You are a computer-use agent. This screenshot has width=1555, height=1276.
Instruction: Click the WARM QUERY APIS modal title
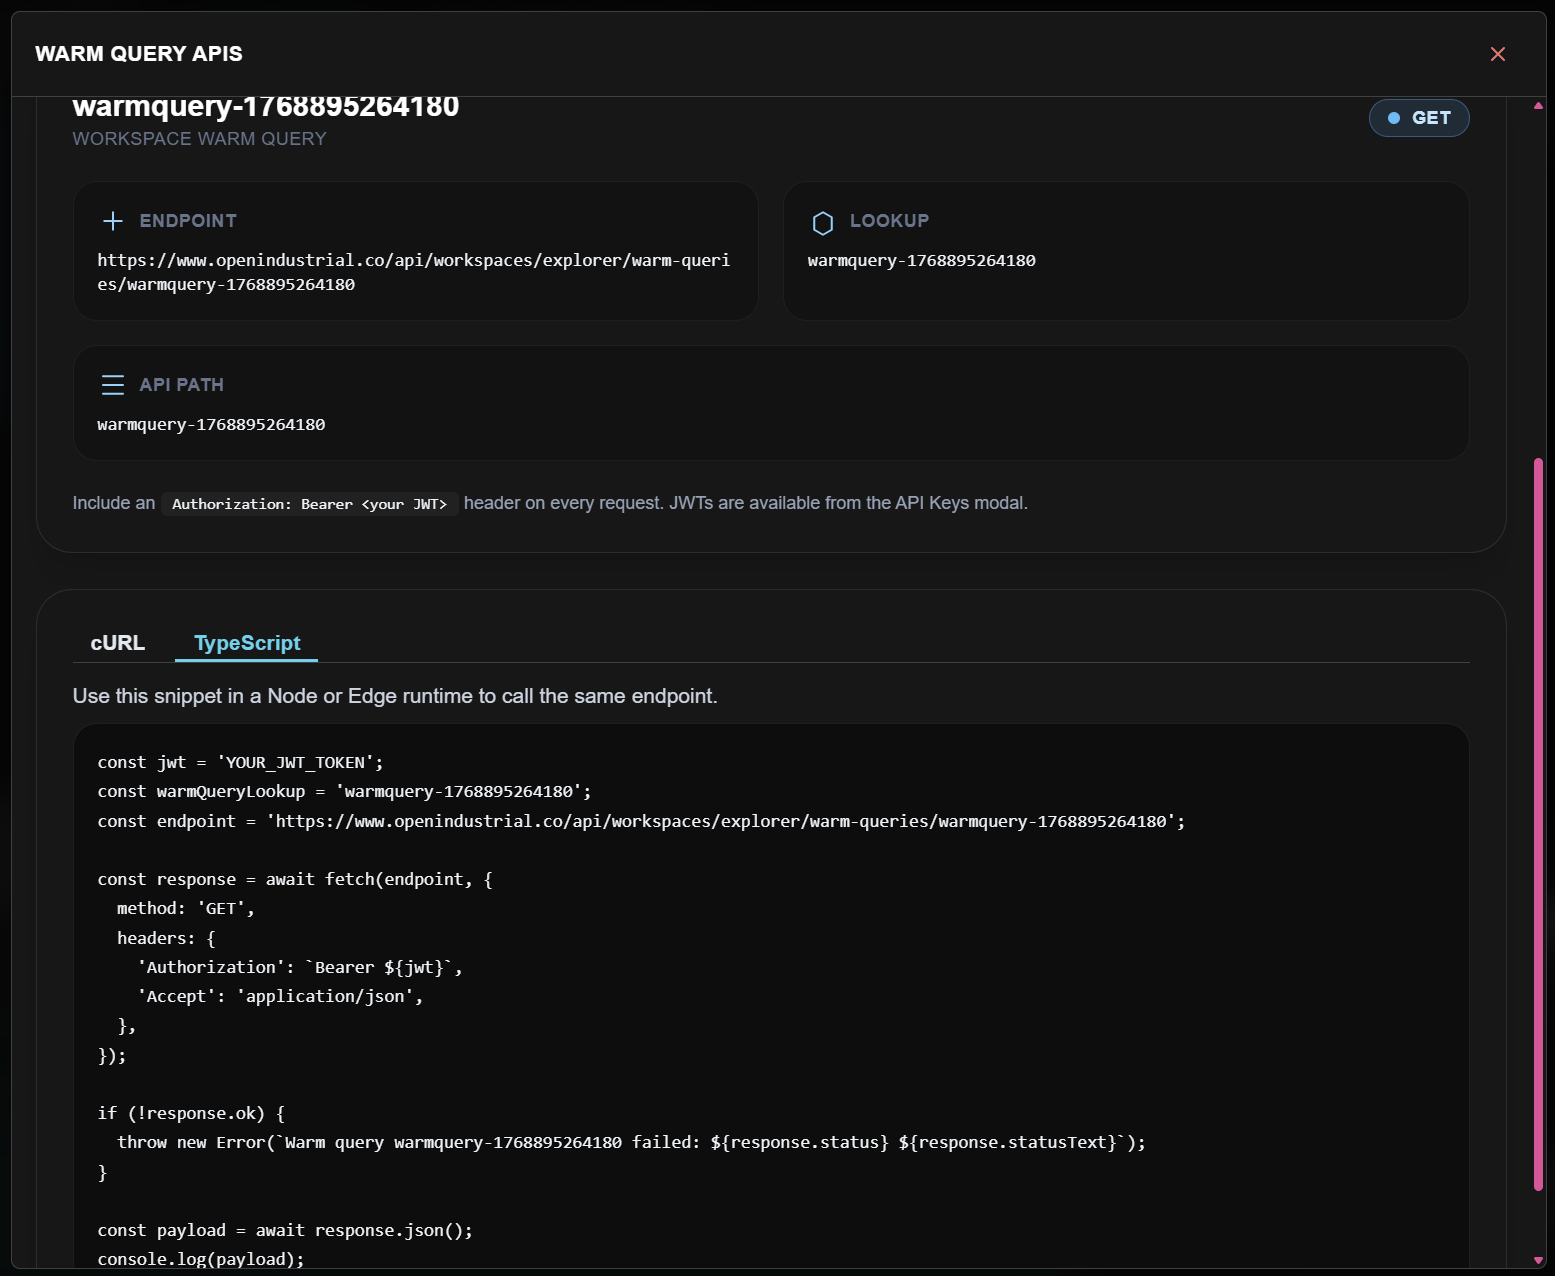(x=139, y=54)
